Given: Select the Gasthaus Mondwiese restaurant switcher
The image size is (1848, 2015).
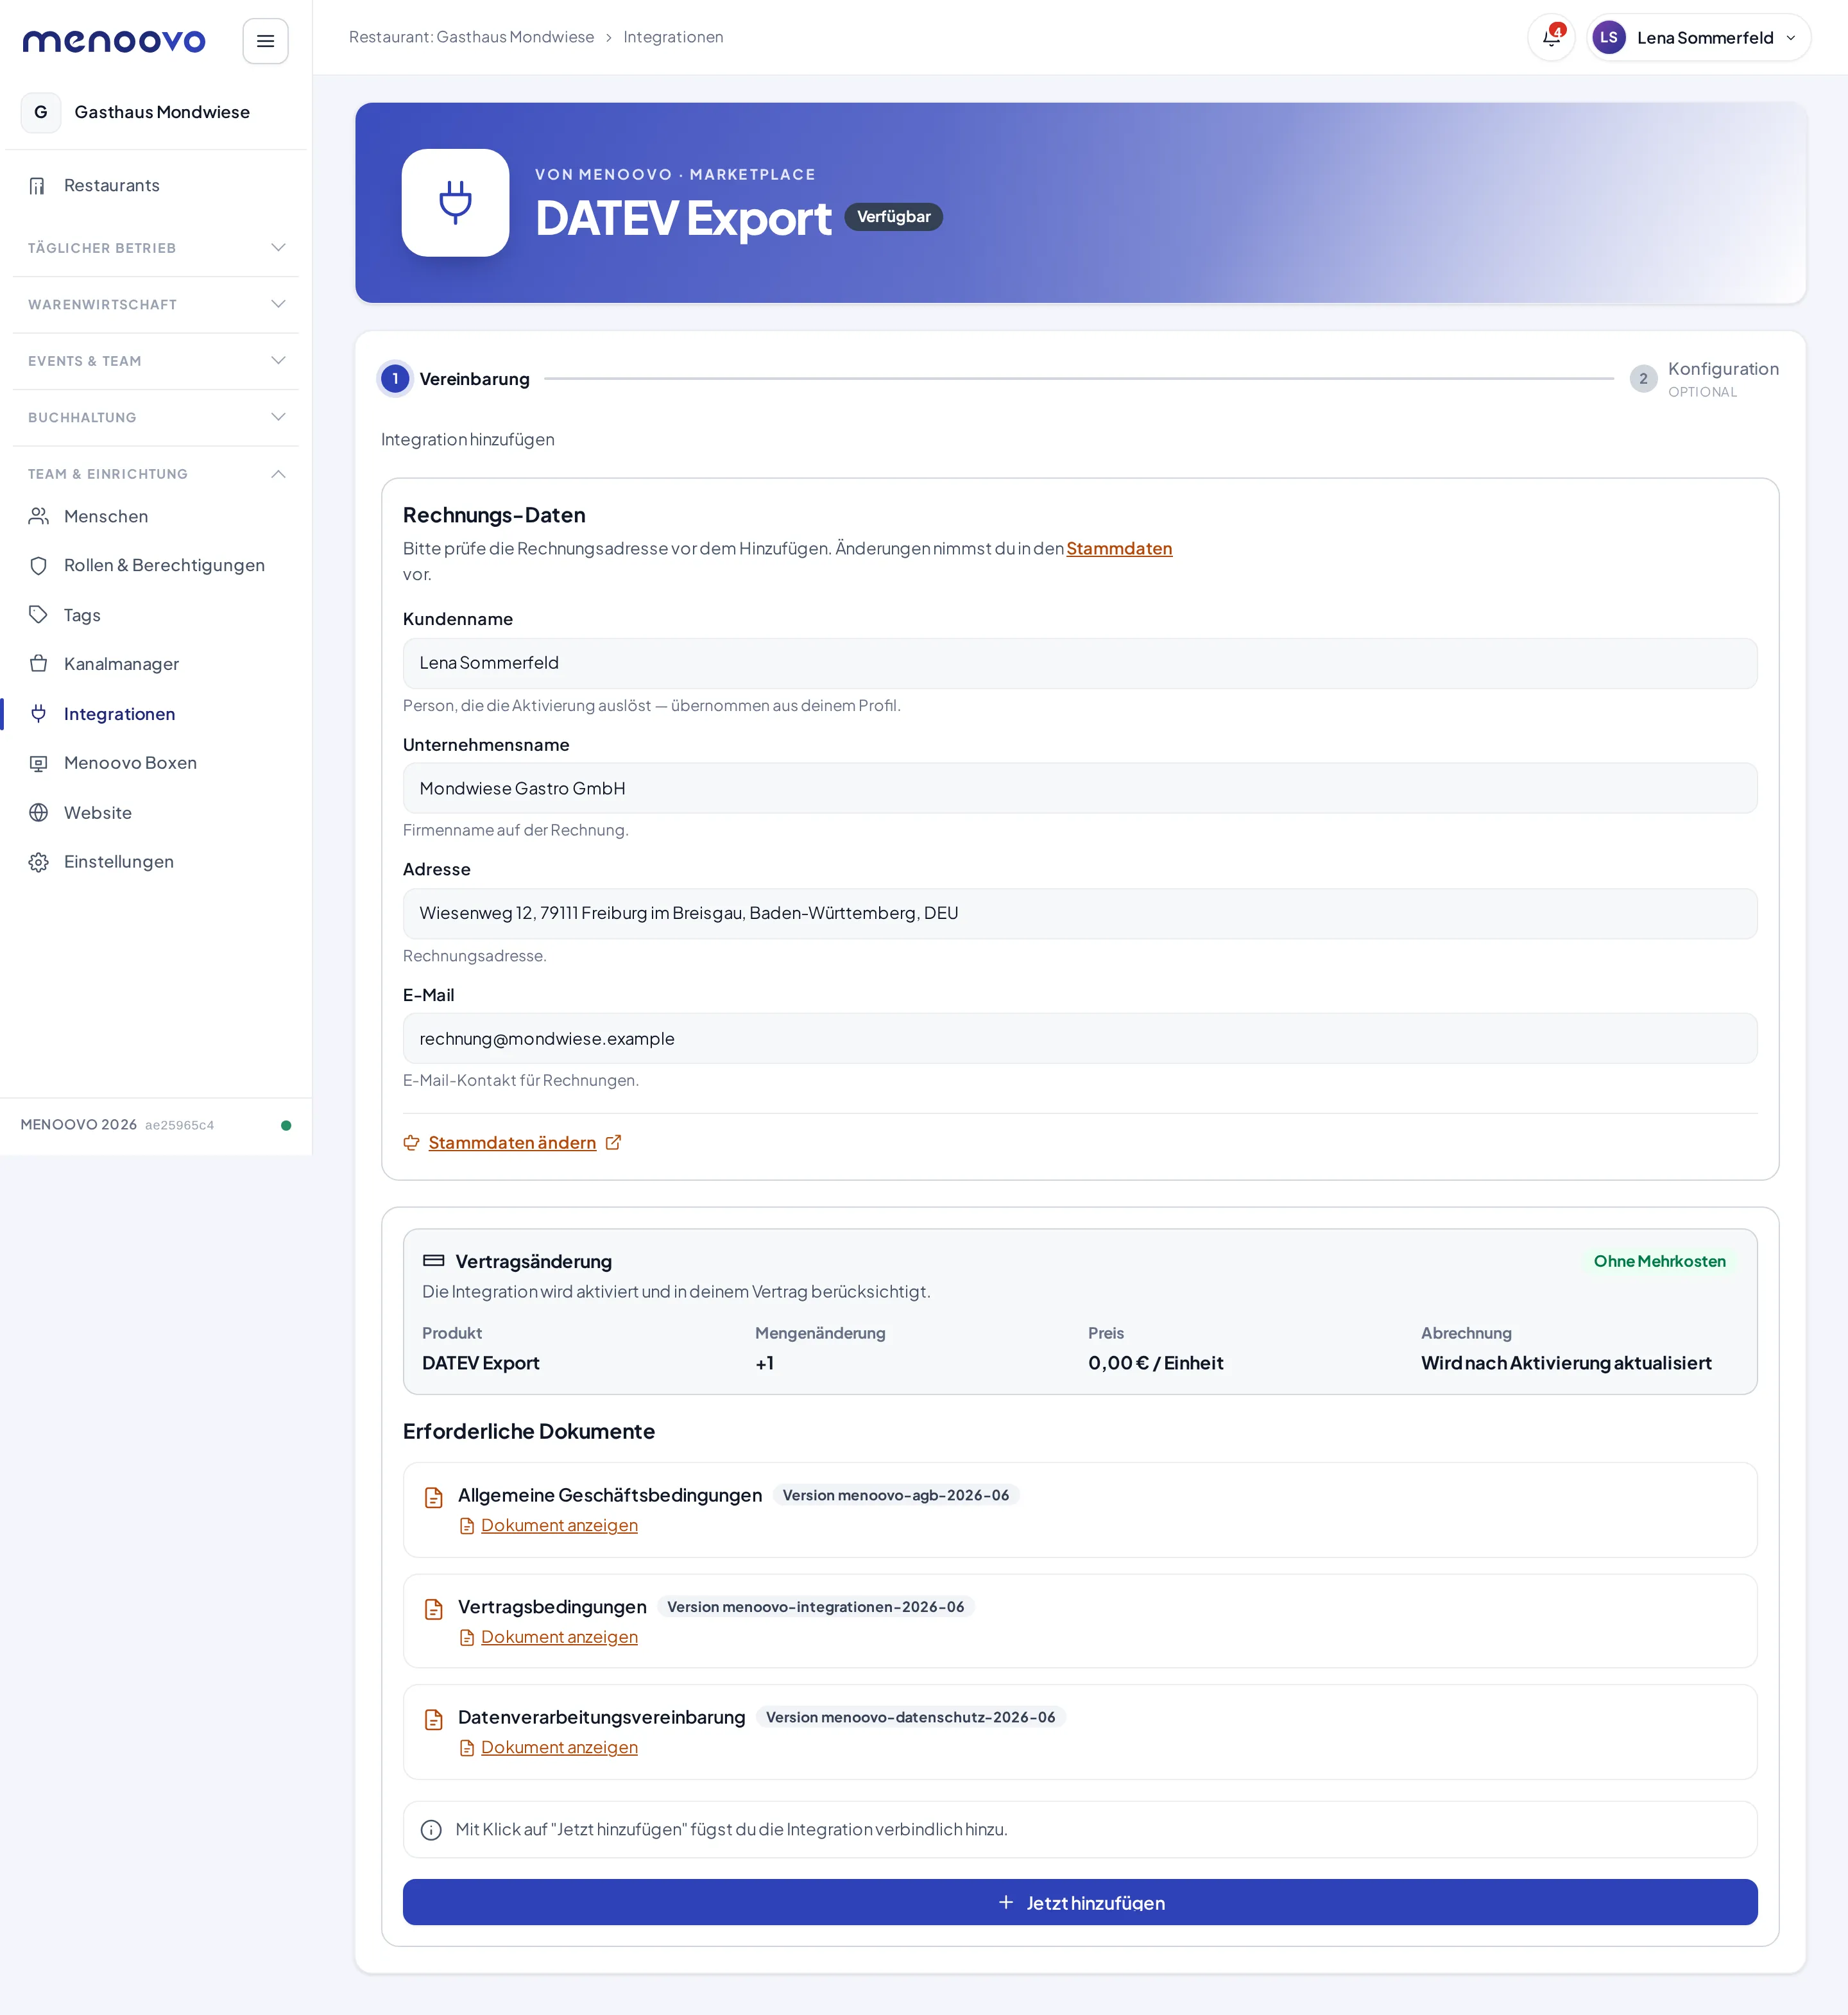Looking at the screenshot, I should pyautogui.click(x=156, y=112).
